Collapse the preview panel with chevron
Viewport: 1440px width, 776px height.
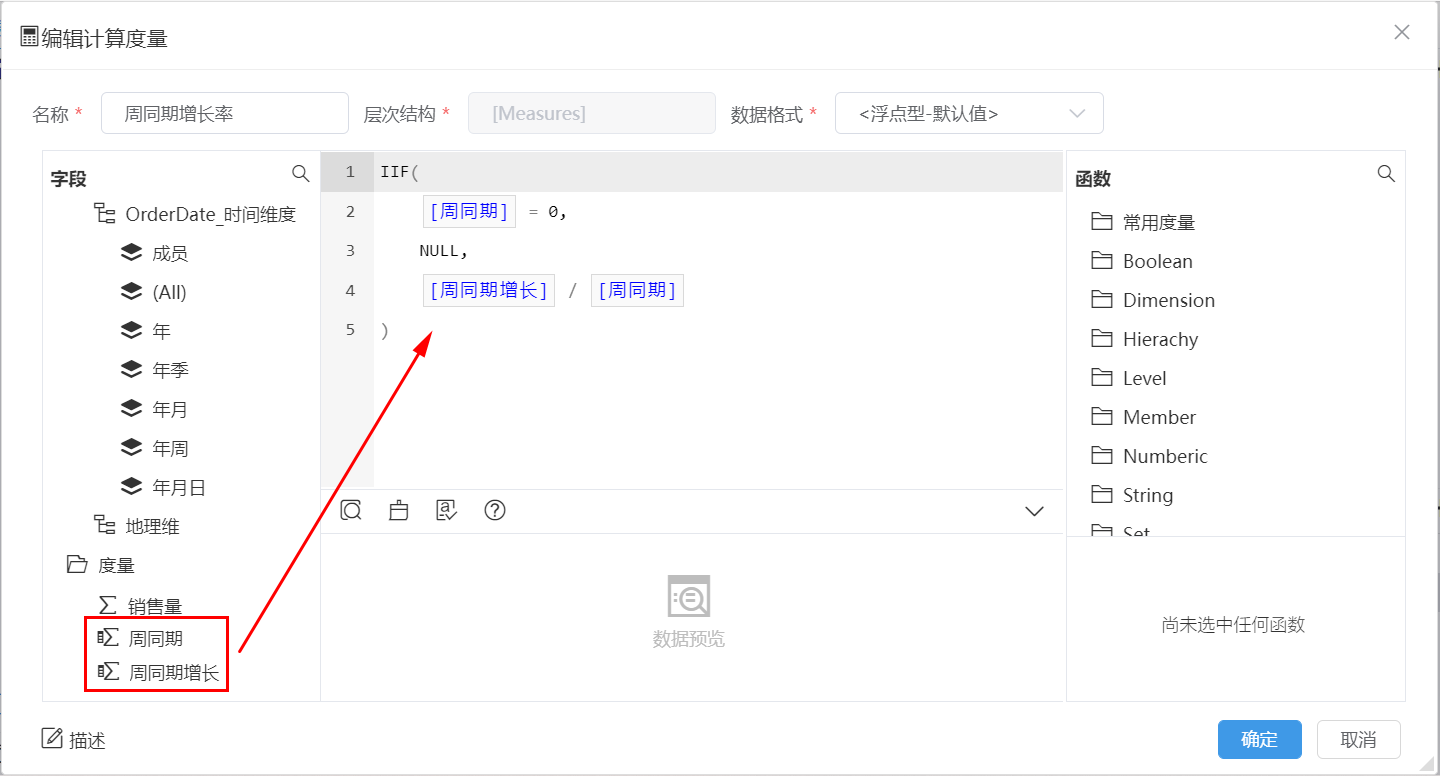point(1035,512)
